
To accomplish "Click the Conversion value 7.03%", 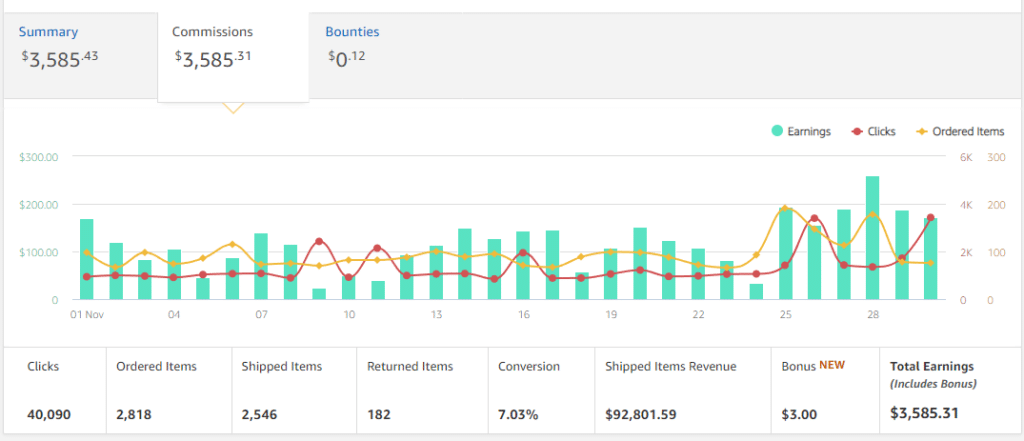I will [x=518, y=414].
